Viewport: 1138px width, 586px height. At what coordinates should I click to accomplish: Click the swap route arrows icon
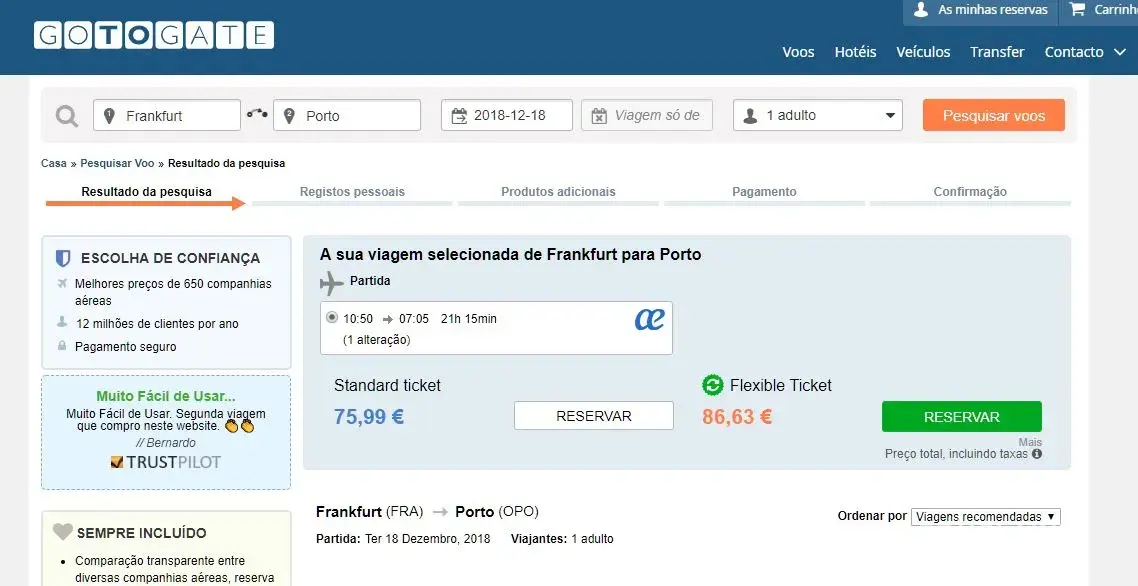point(257,114)
